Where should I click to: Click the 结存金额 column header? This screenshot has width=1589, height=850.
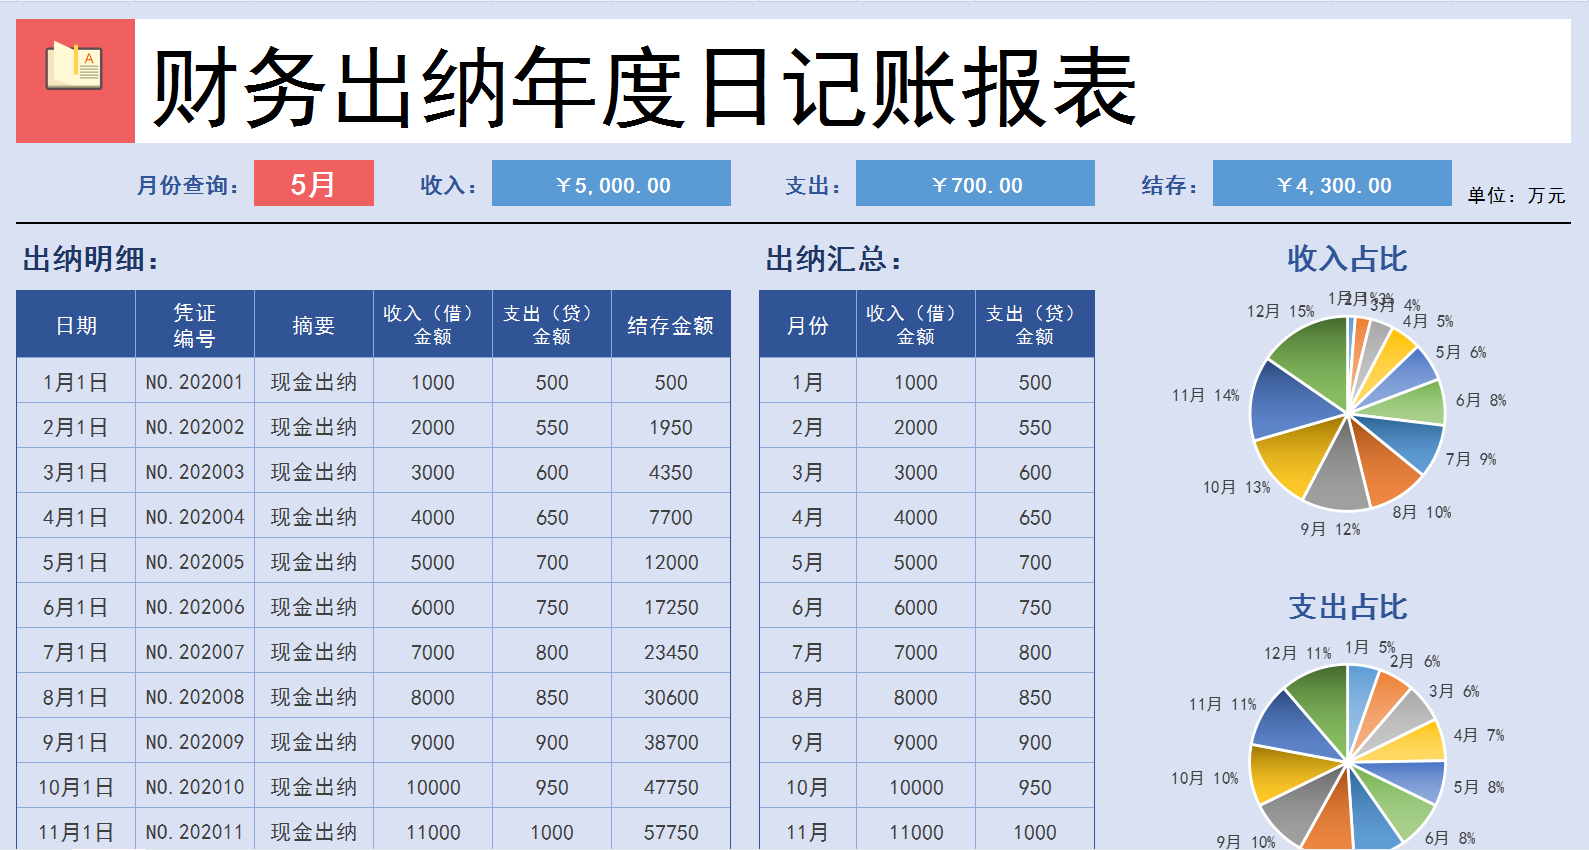(x=671, y=325)
